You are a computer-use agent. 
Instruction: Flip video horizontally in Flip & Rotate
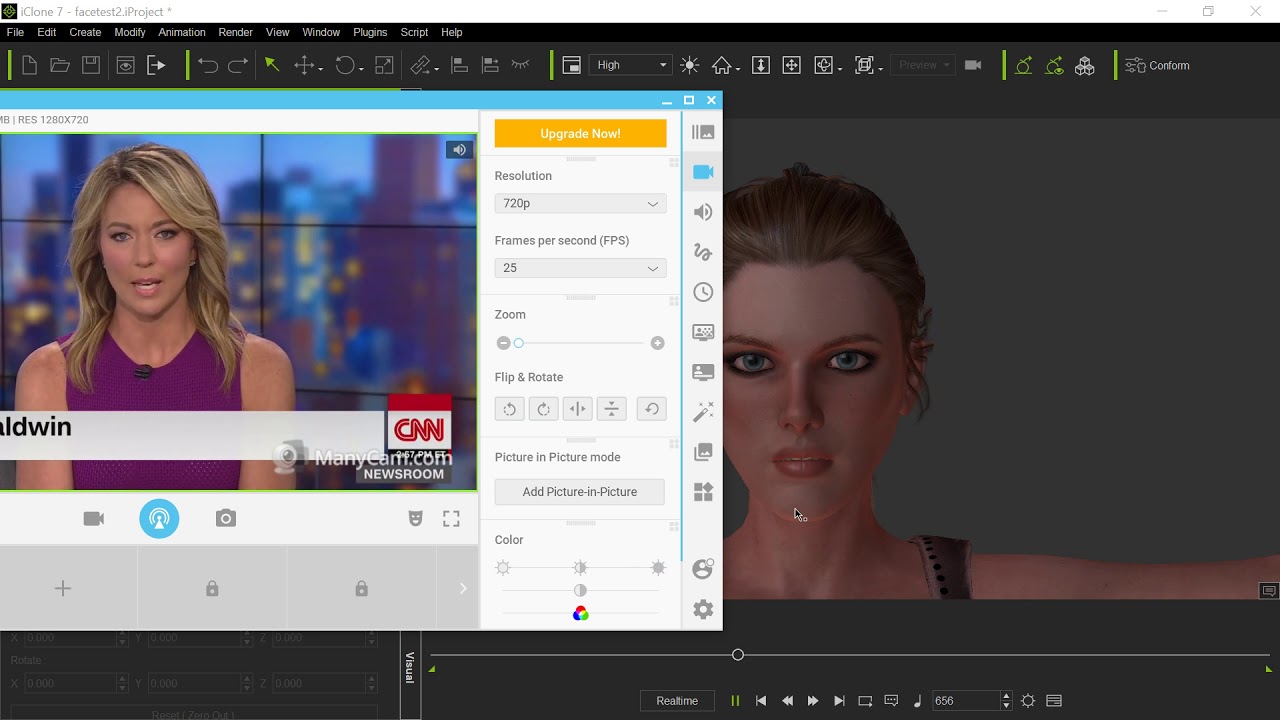[577, 409]
